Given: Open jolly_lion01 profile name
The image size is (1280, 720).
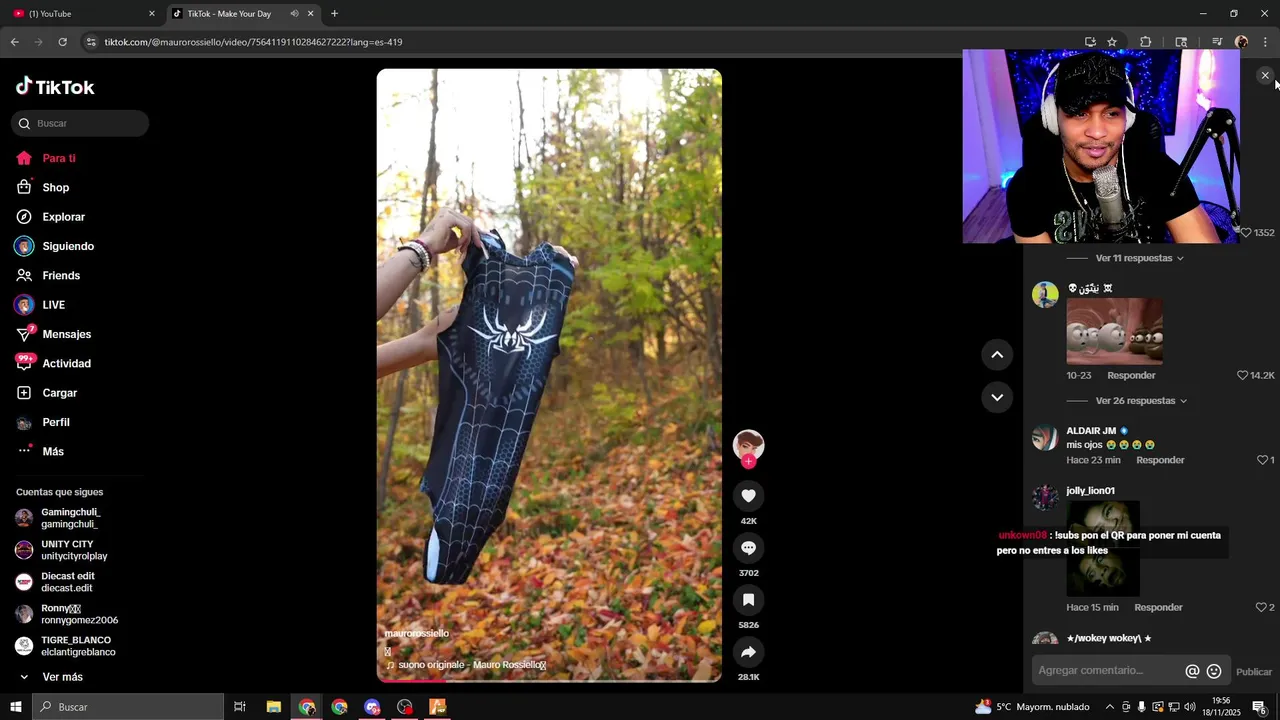Looking at the screenshot, I should pyautogui.click(x=1090, y=491).
